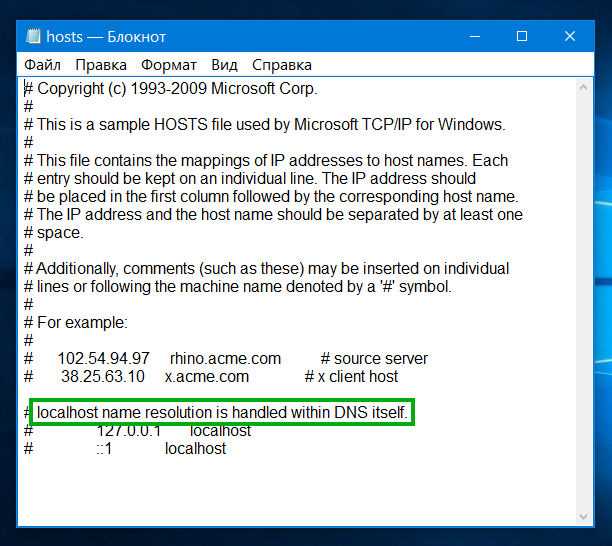This screenshot has width=612, height=546.
Task: Click localhost next to ::1
Action: (195, 448)
